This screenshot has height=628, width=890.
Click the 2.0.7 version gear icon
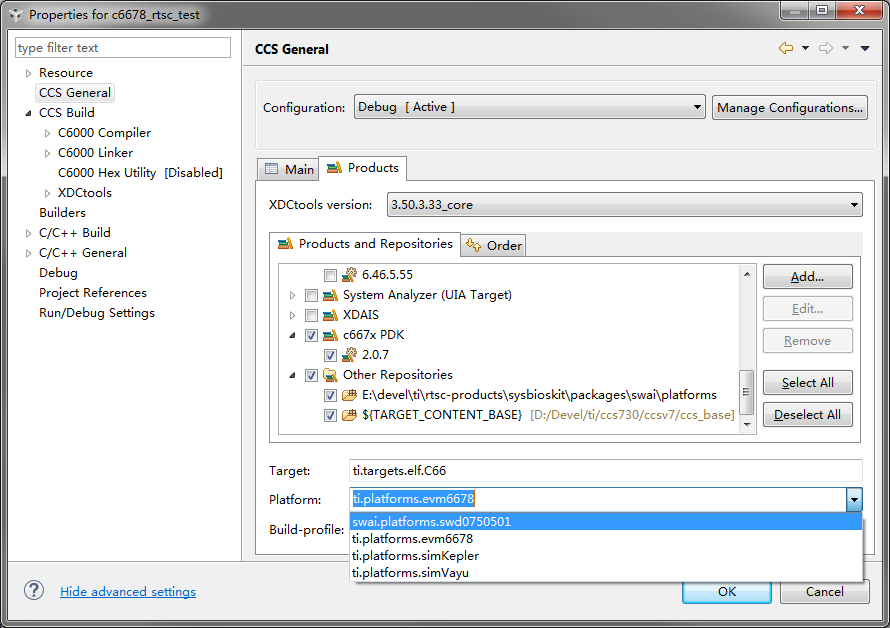tap(349, 355)
